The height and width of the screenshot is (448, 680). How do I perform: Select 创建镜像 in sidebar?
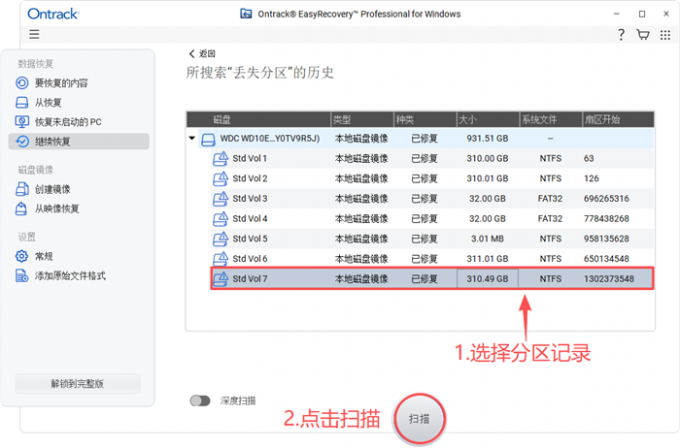52,190
